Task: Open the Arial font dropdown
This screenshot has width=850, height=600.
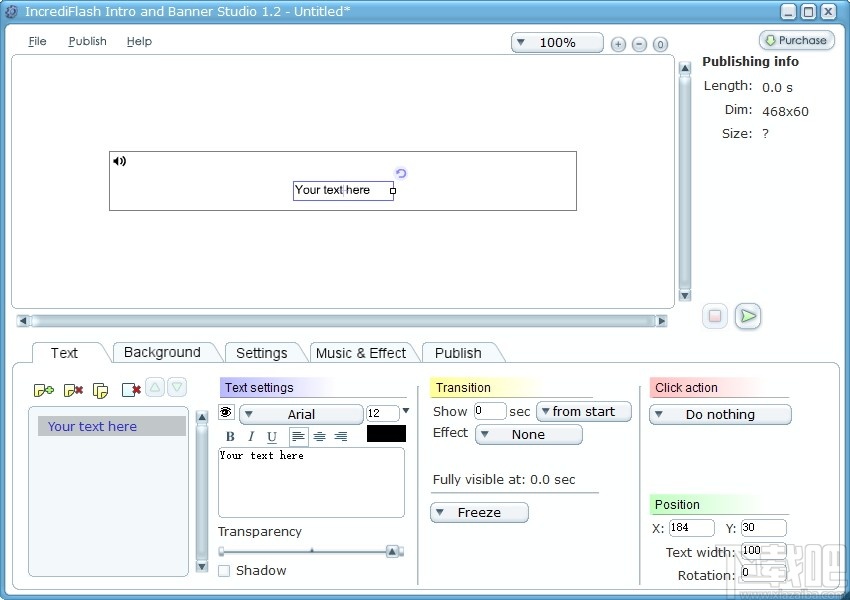Action: click(x=301, y=415)
